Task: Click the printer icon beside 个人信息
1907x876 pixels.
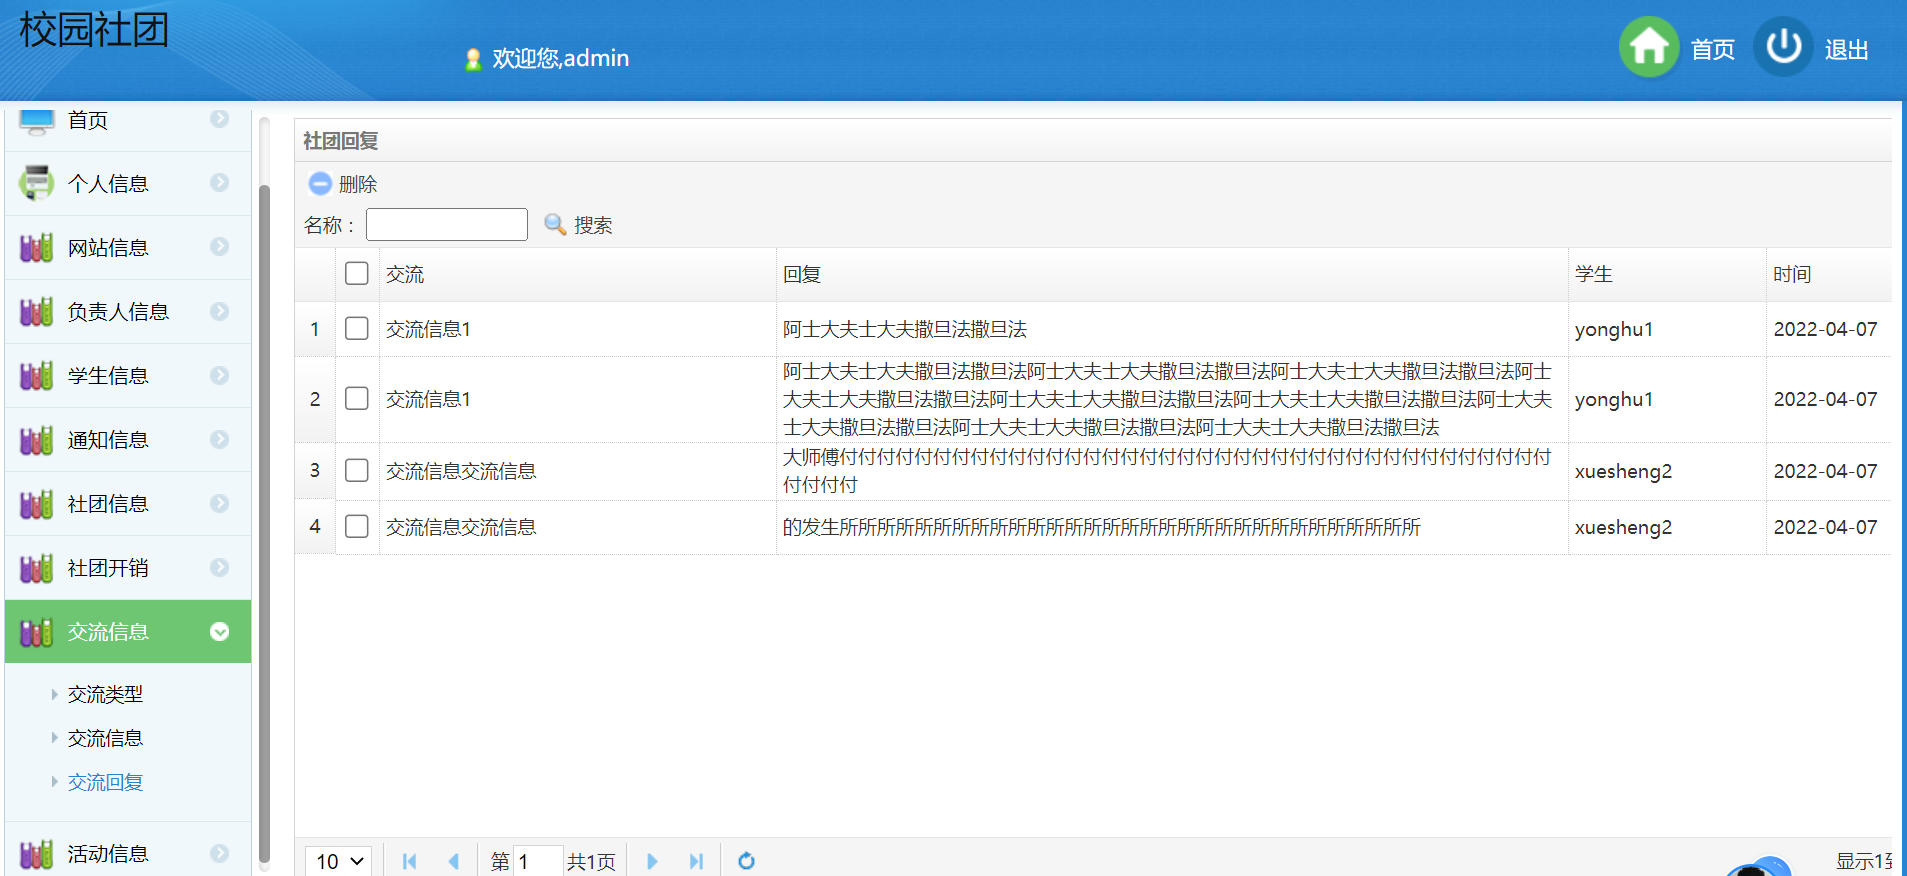Action: (x=37, y=183)
